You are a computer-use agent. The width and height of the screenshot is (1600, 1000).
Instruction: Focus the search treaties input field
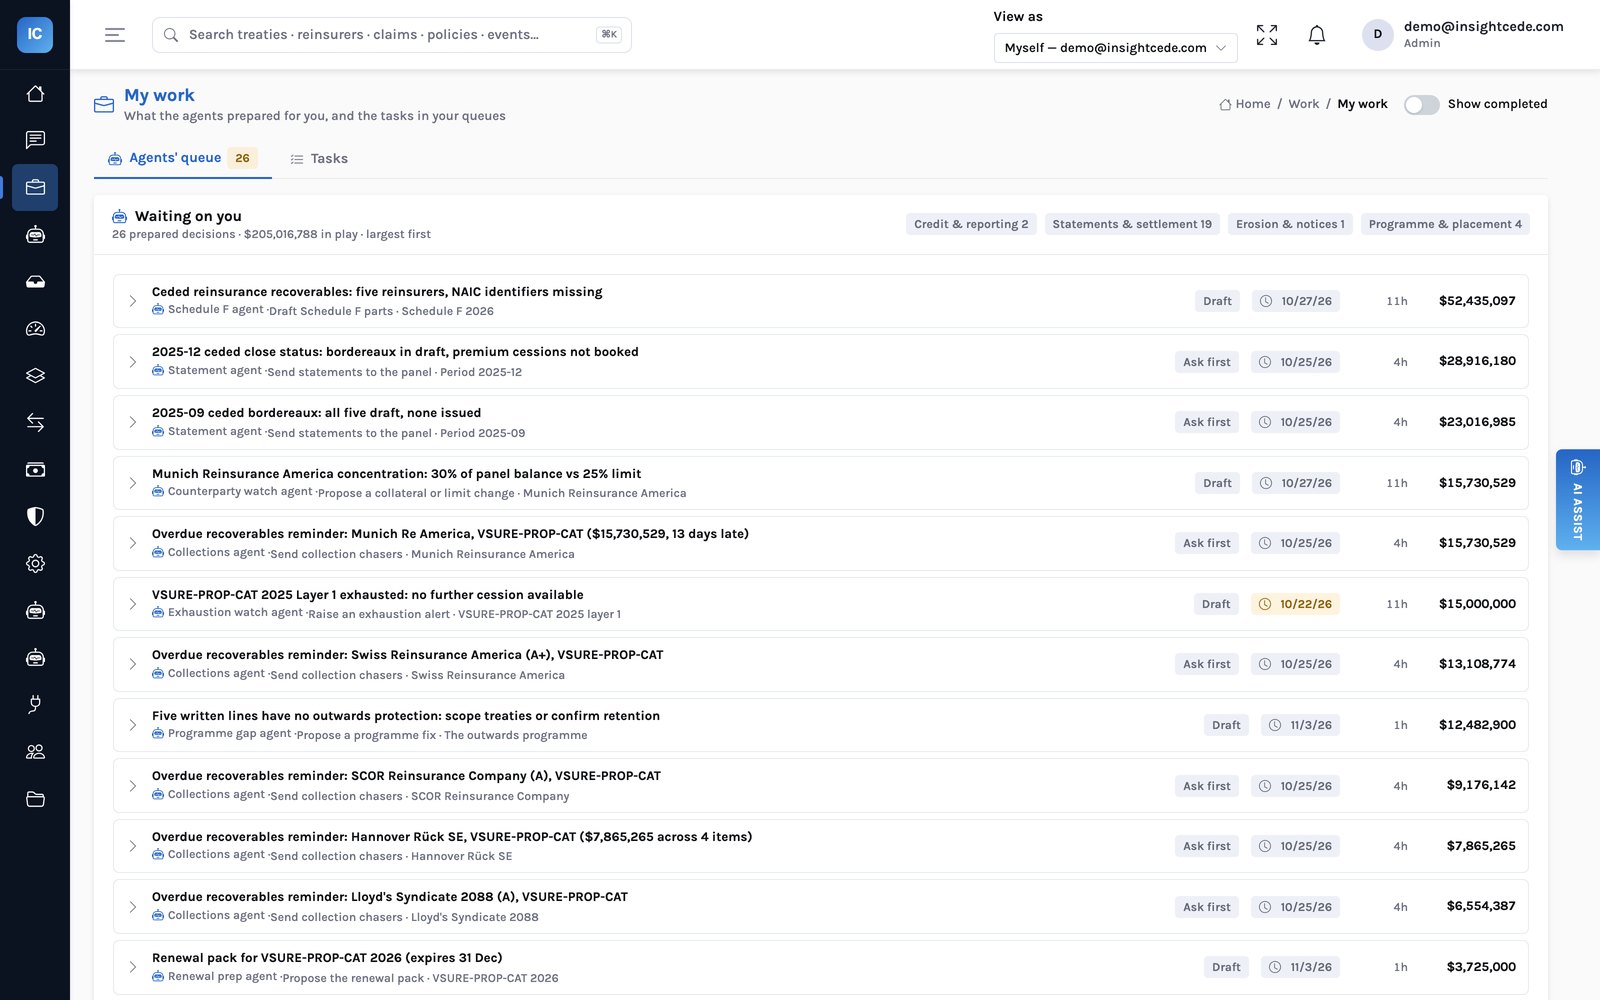tap(392, 35)
